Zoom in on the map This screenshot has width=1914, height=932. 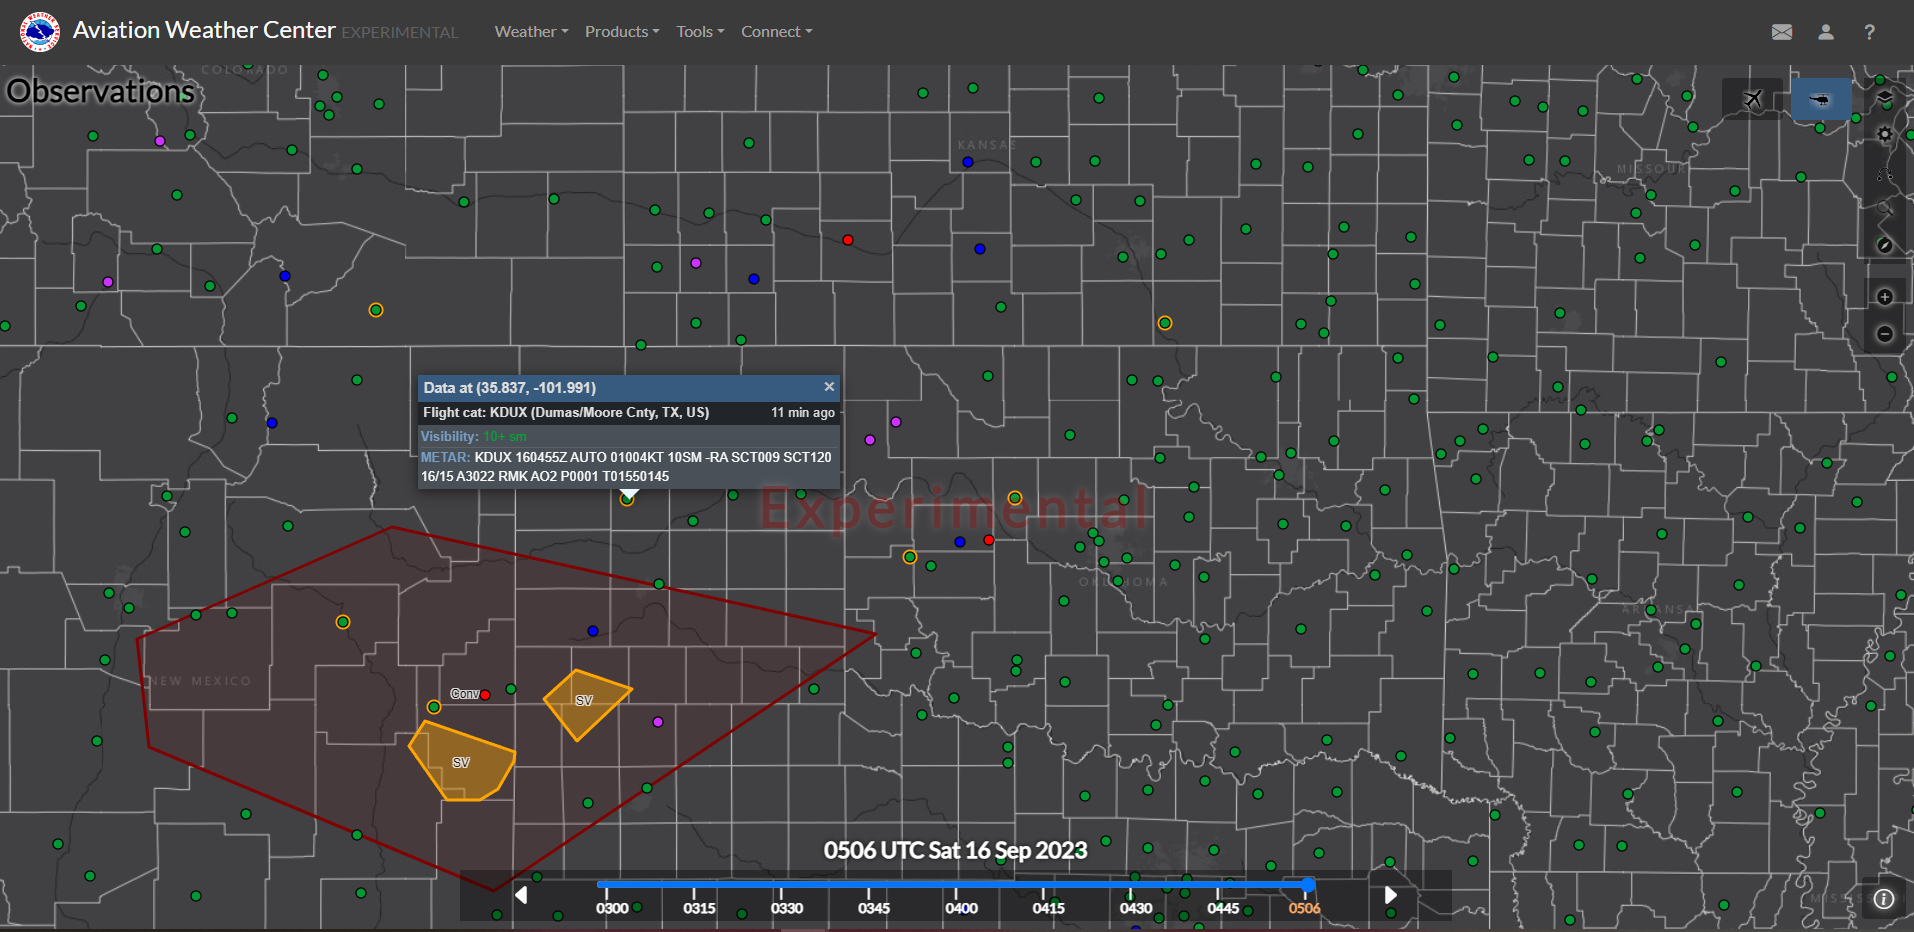(1885, 297)
